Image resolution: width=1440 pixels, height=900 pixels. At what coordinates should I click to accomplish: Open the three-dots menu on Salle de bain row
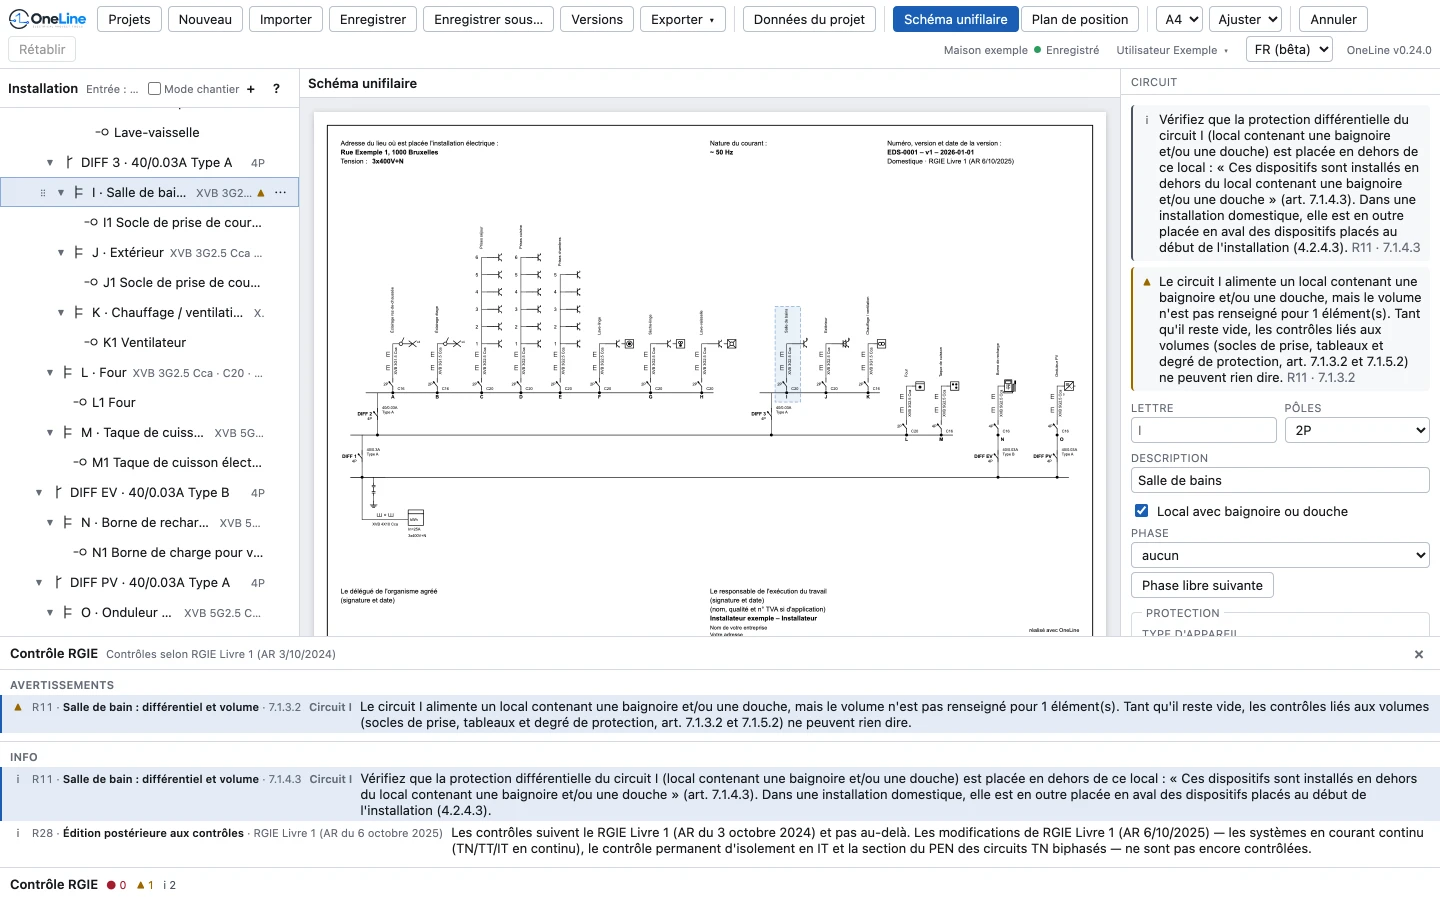(x=281, y=192)
